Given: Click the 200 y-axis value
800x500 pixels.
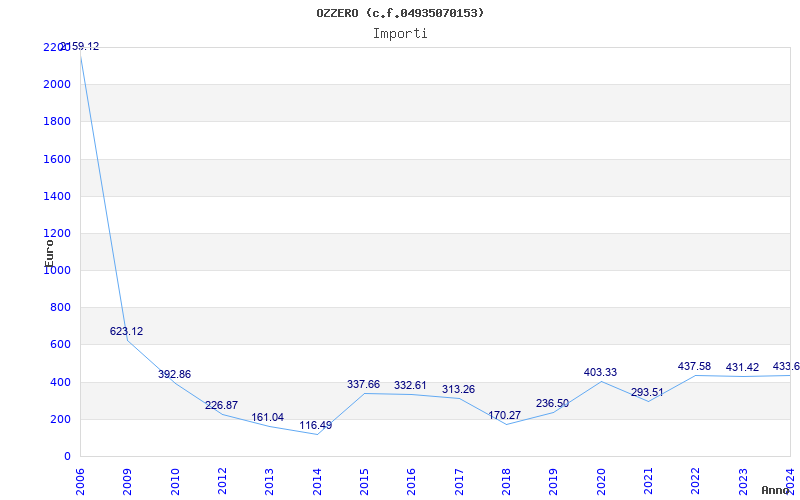Looking at the screenshot, I should coord(60,419).
